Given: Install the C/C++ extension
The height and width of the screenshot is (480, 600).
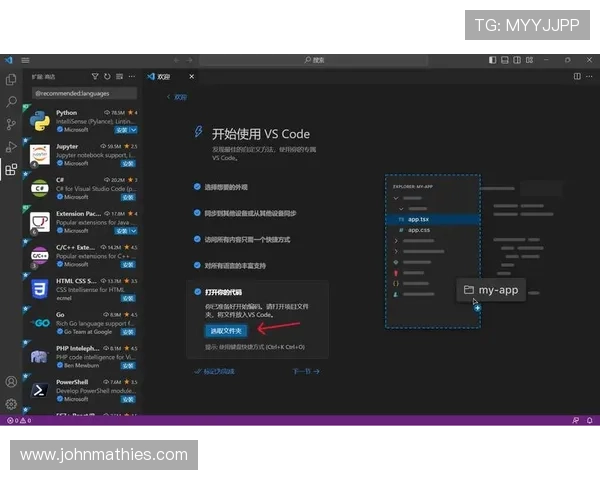Looking at the screenshot, I should tap(128, 265).
